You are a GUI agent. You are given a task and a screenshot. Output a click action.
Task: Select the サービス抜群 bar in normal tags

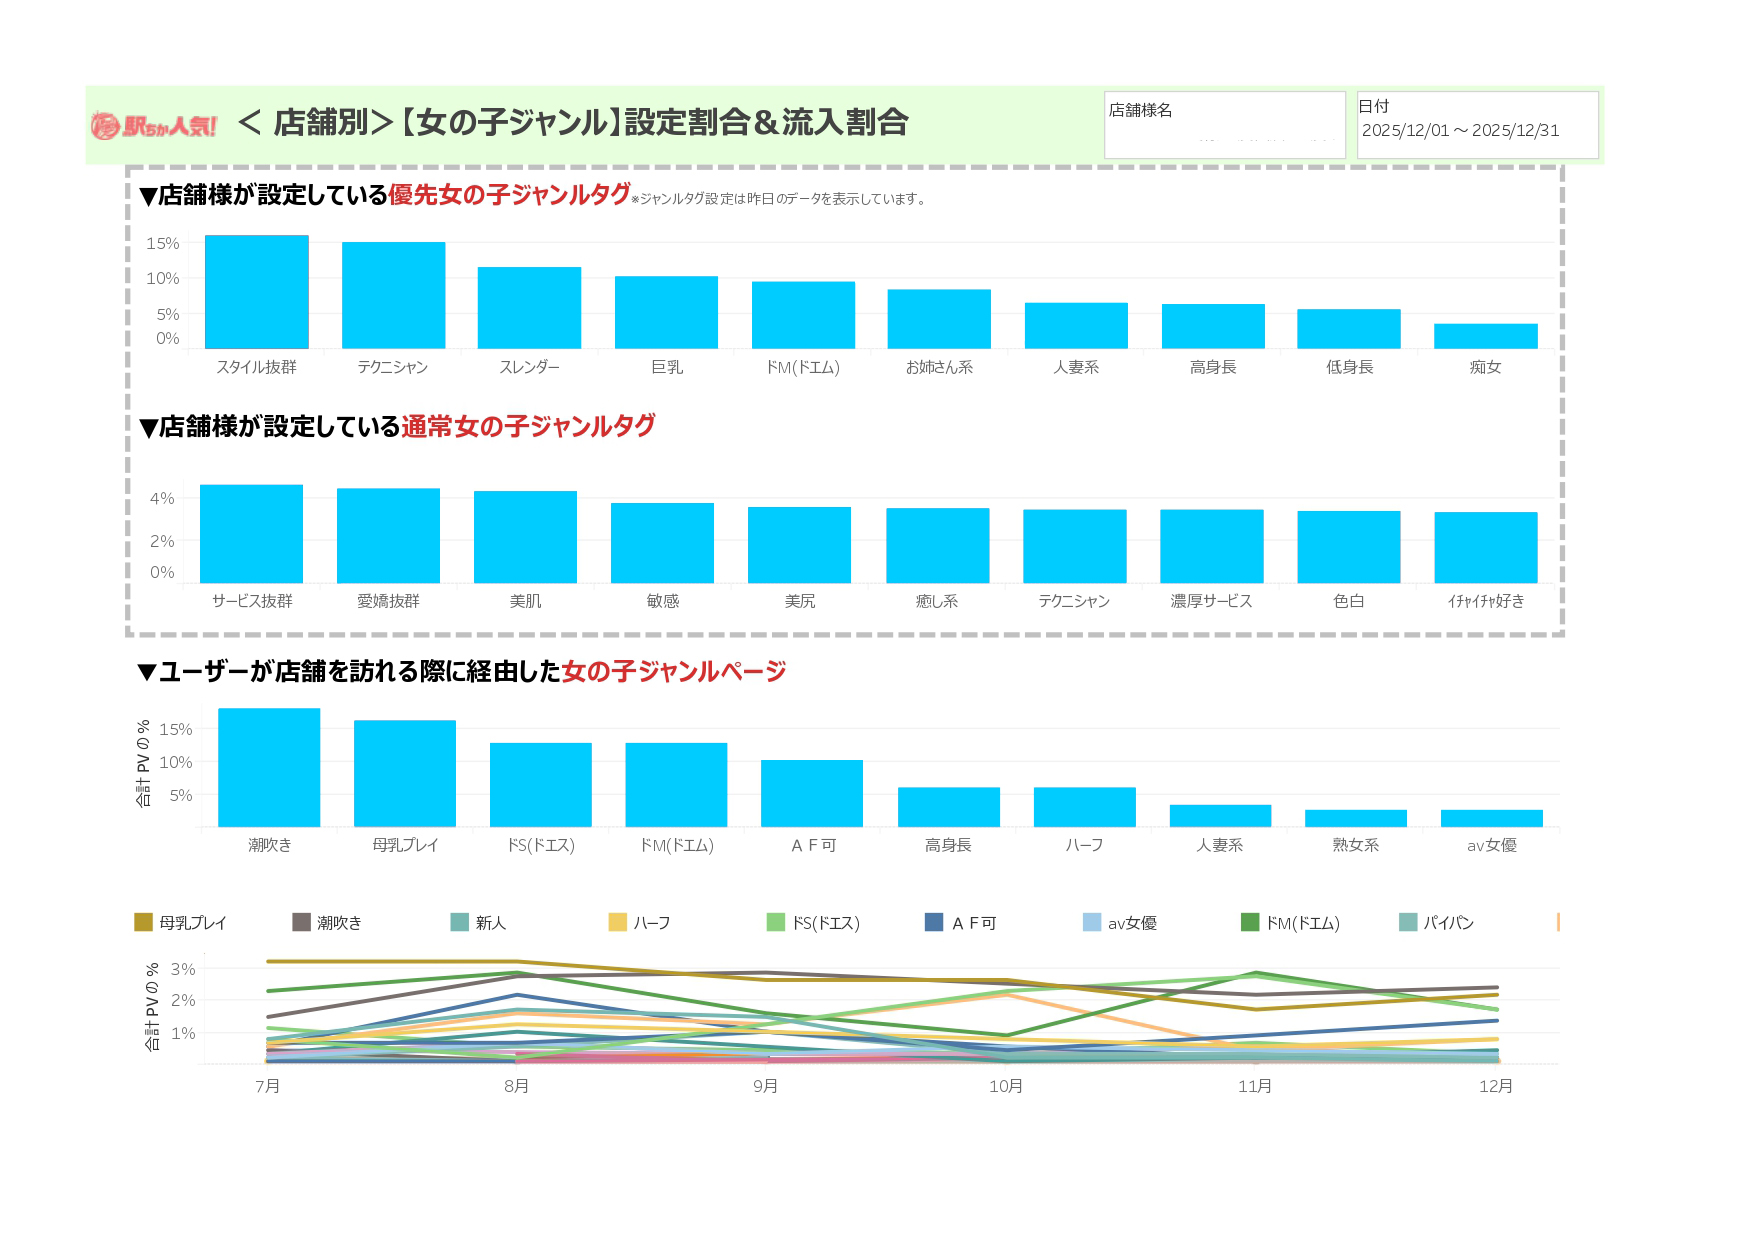[x=252, y=534]
